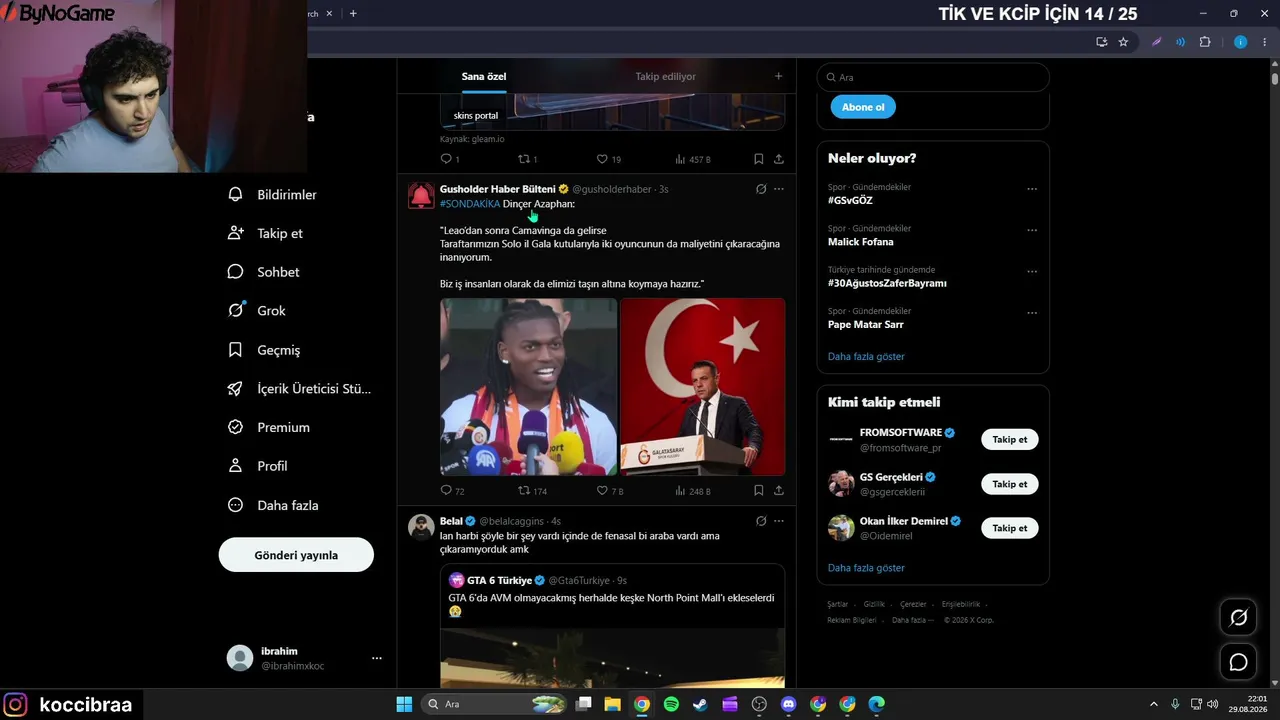Open the Chrome three-dot menu
Viewport: 1280px width, 720px height.
pos(1265,42)
